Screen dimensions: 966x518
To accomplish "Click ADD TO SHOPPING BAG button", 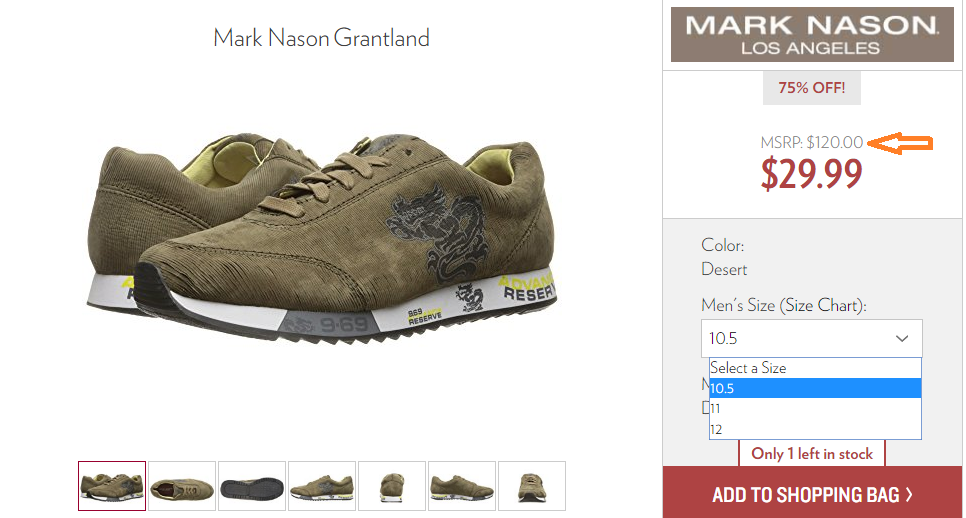I will [x=812, y=493].
